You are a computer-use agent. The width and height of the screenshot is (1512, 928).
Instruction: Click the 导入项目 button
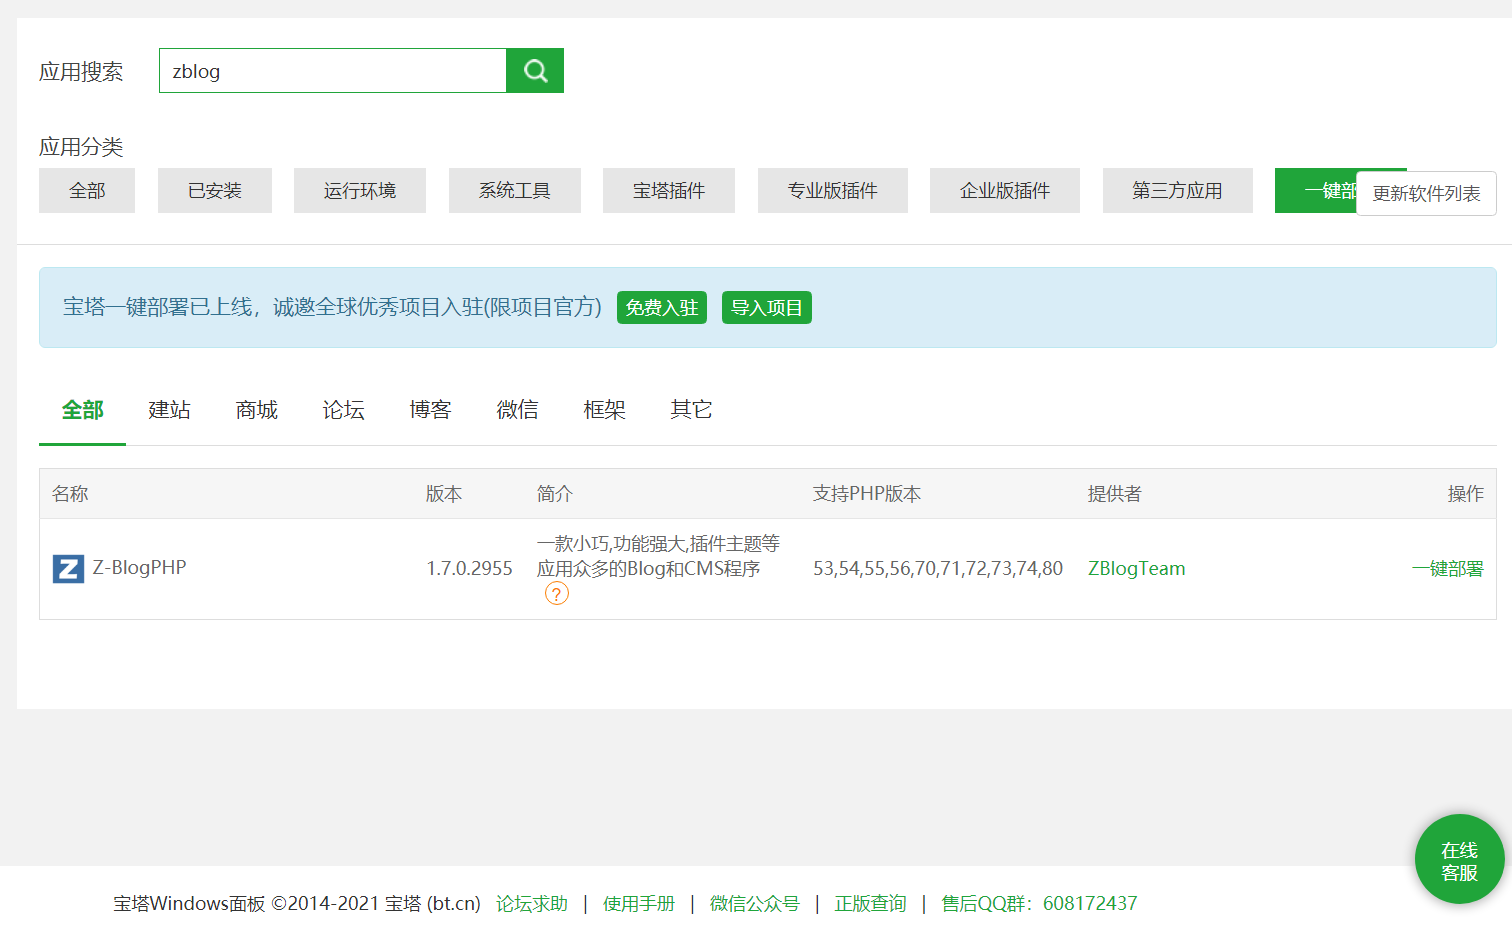pyautogui.click(x=767, y=308)
